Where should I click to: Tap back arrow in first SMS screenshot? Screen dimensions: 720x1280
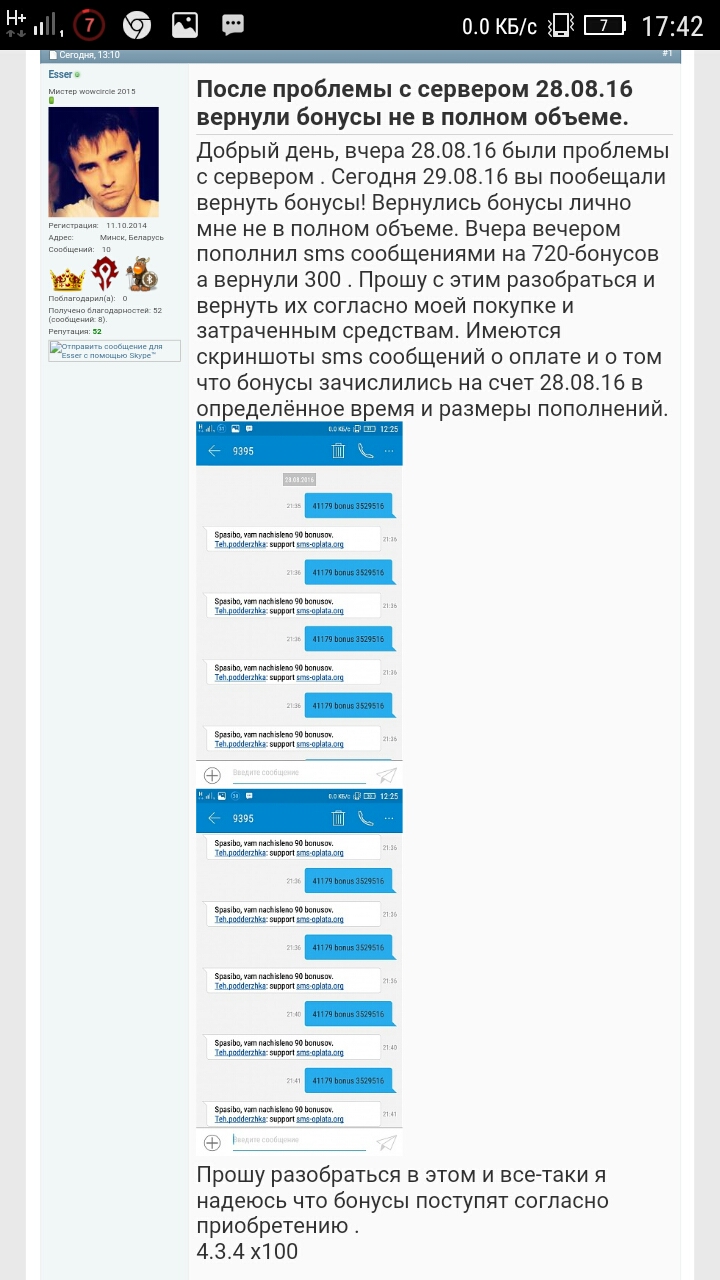[213, 451]
